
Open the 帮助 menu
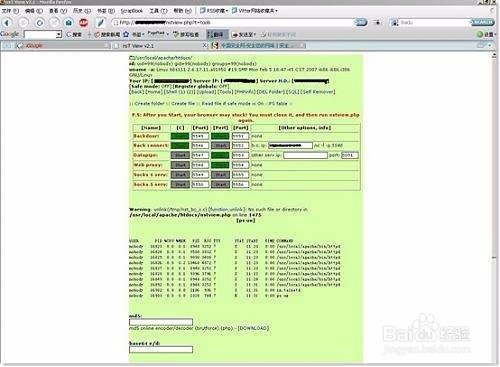183,11
